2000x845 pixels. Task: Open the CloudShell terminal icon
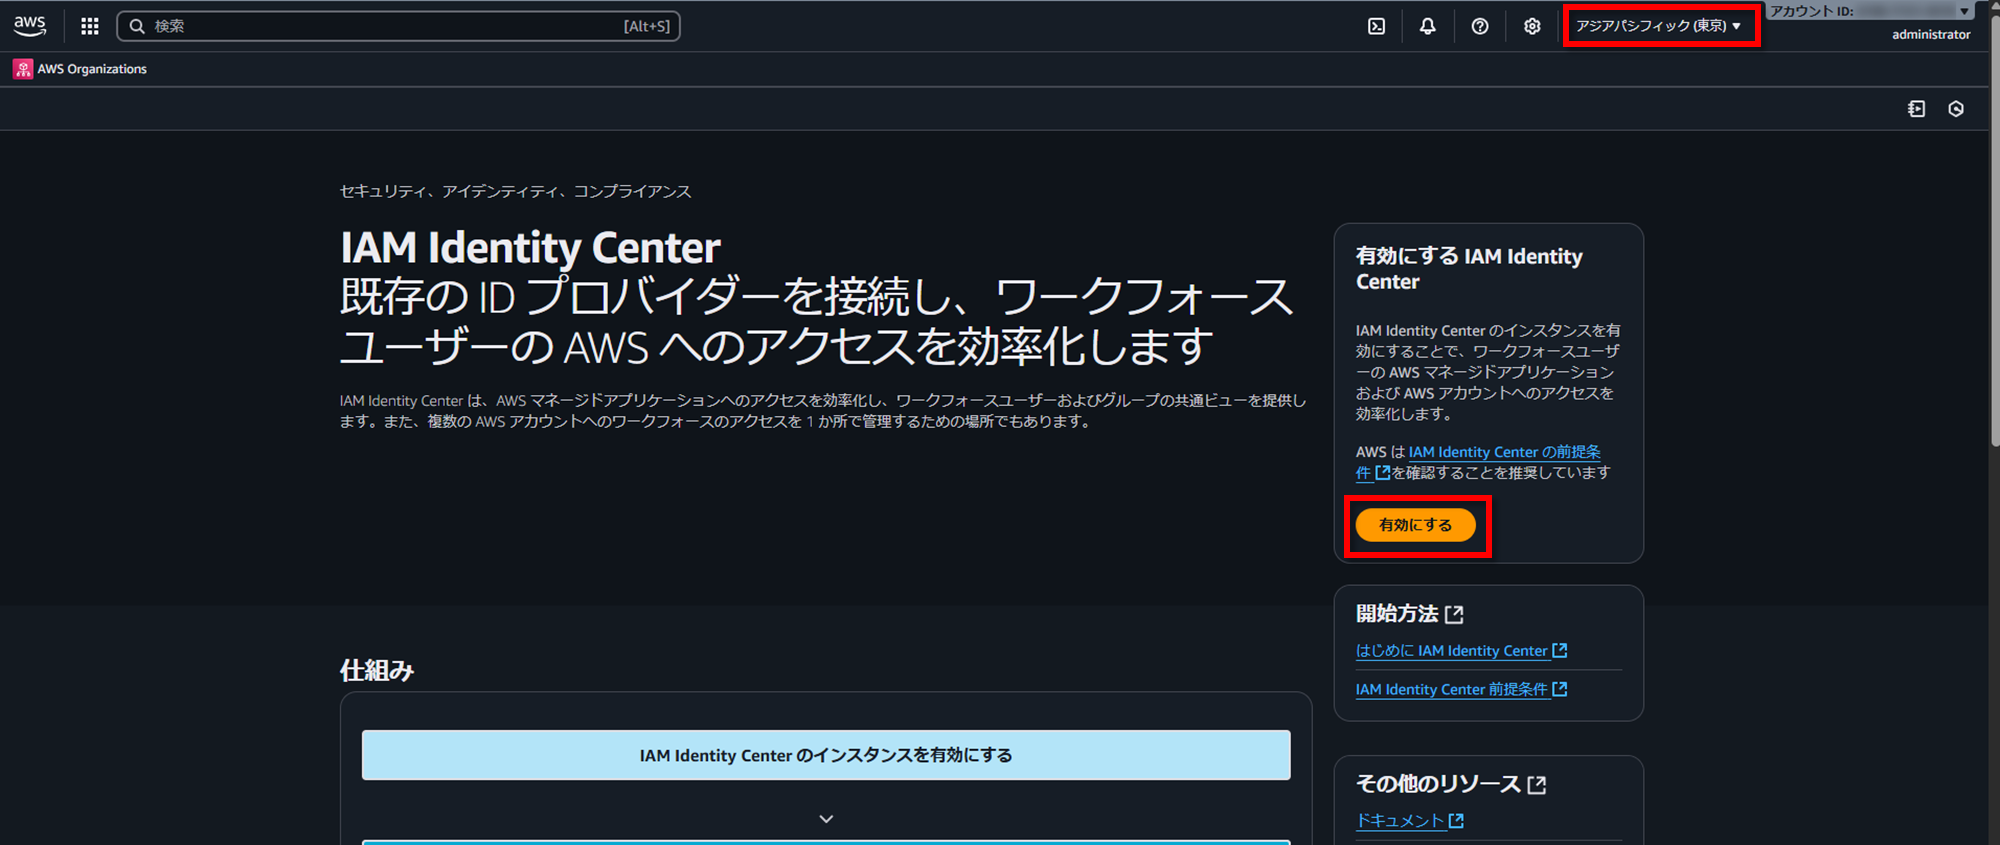[1377, 26]
